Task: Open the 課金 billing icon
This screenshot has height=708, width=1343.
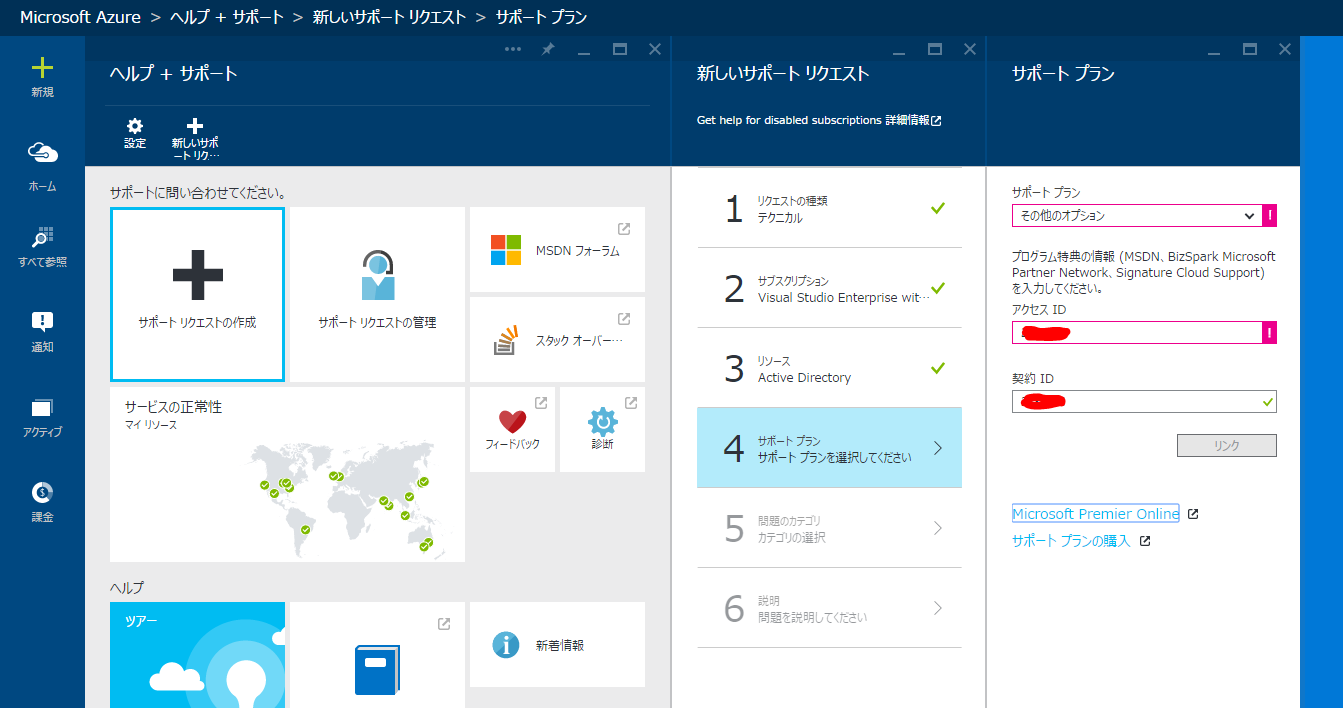Action: click(x=42, y=492)
